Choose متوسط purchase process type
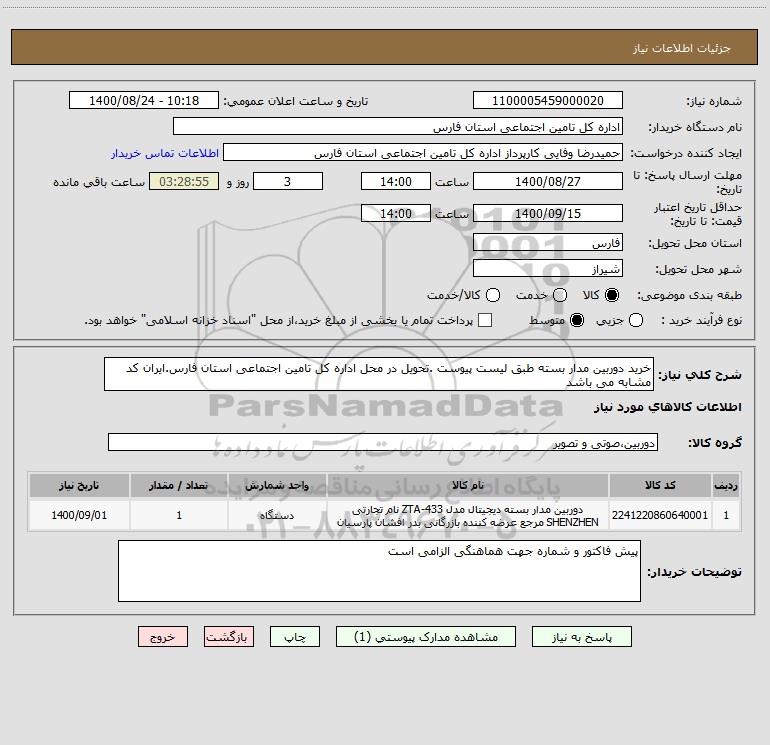 point(577,320)
